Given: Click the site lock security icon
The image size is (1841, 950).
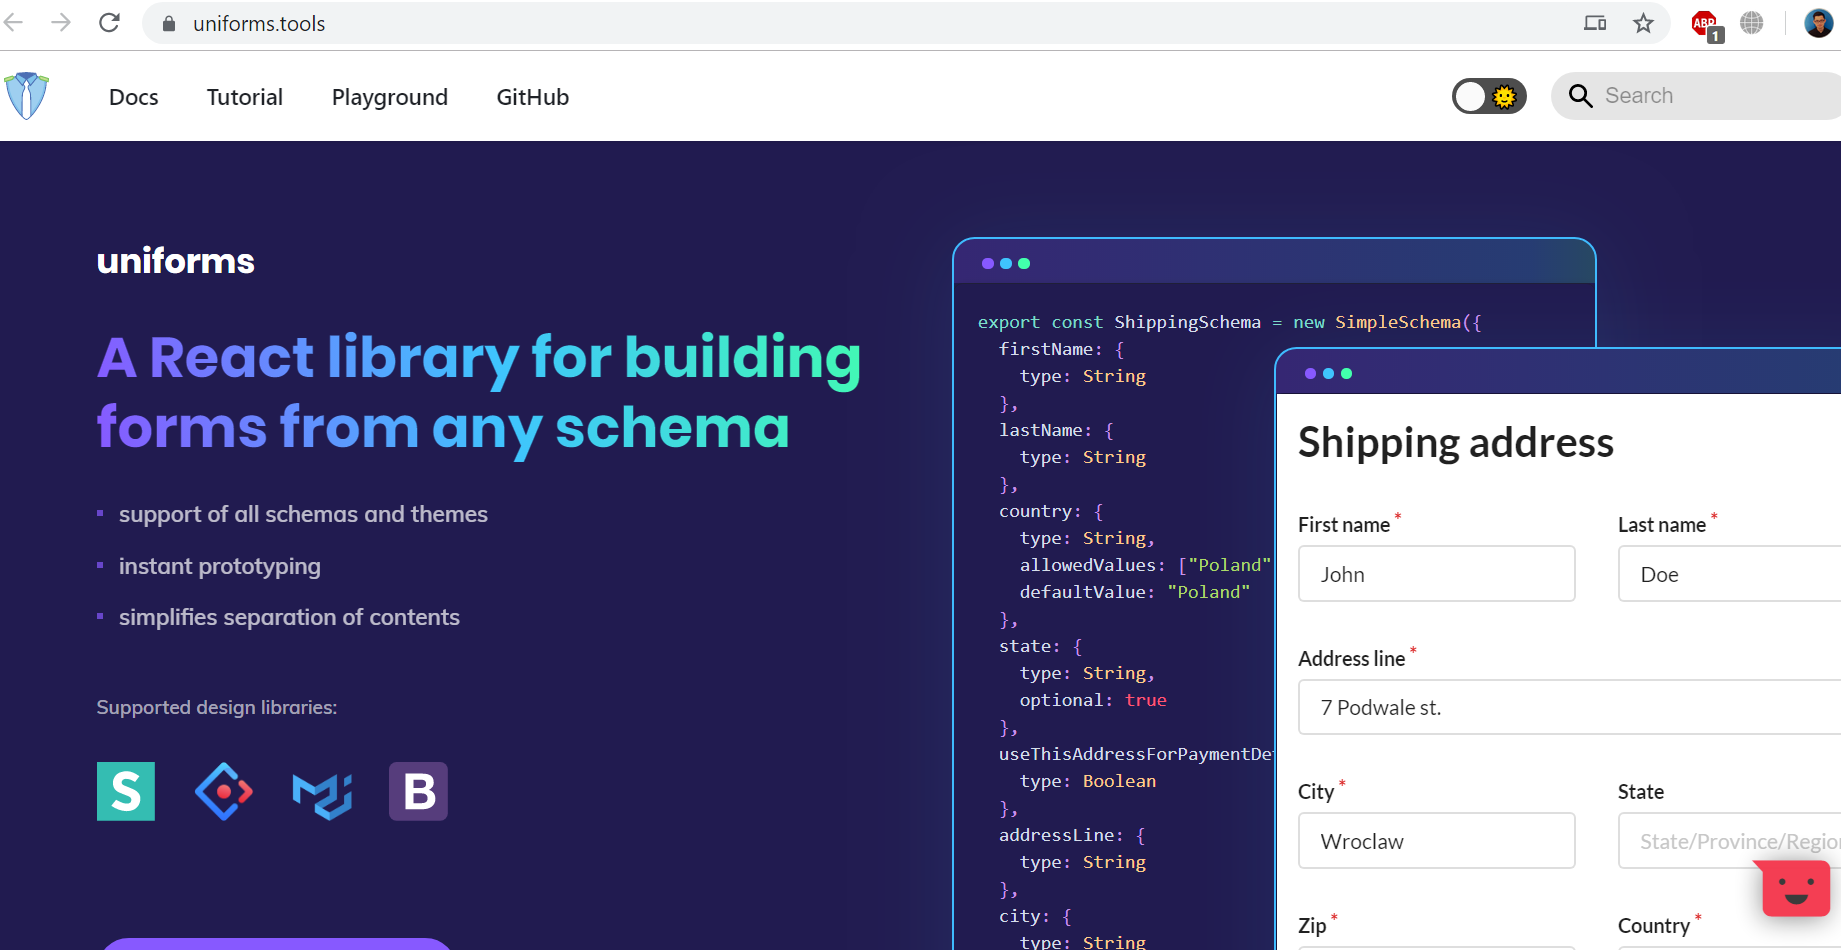Looking at the screenshot, I should 169,24.
